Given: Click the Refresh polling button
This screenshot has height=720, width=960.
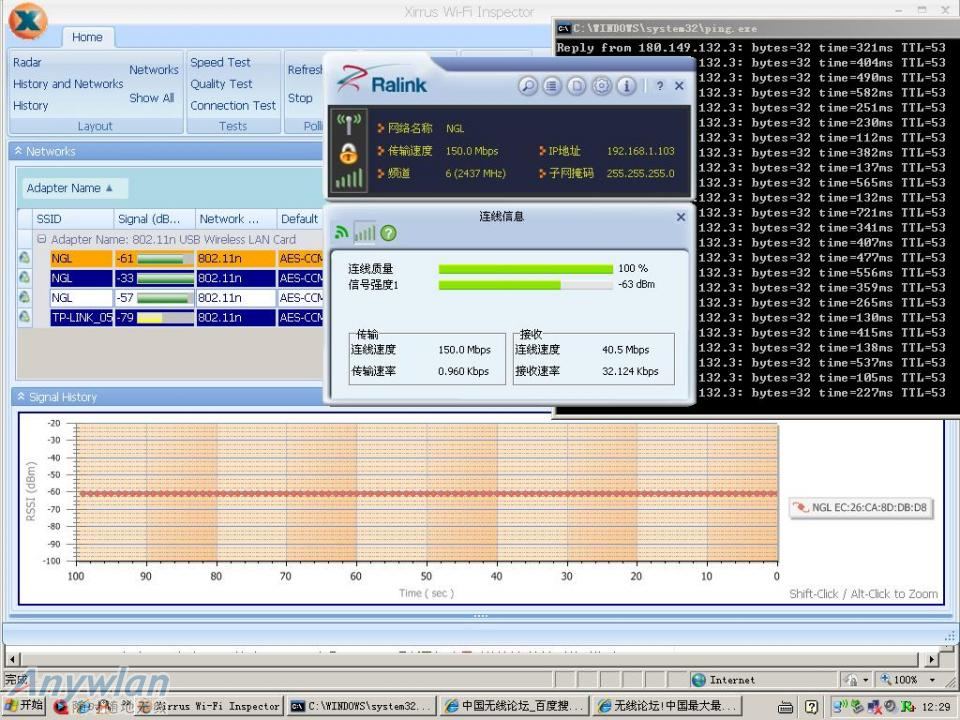Looking at the screenshot, I should tap(305, 70).
